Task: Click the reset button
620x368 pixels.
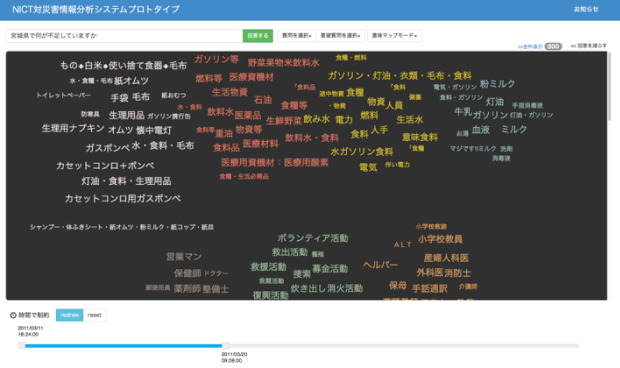Action: [95, 315]
